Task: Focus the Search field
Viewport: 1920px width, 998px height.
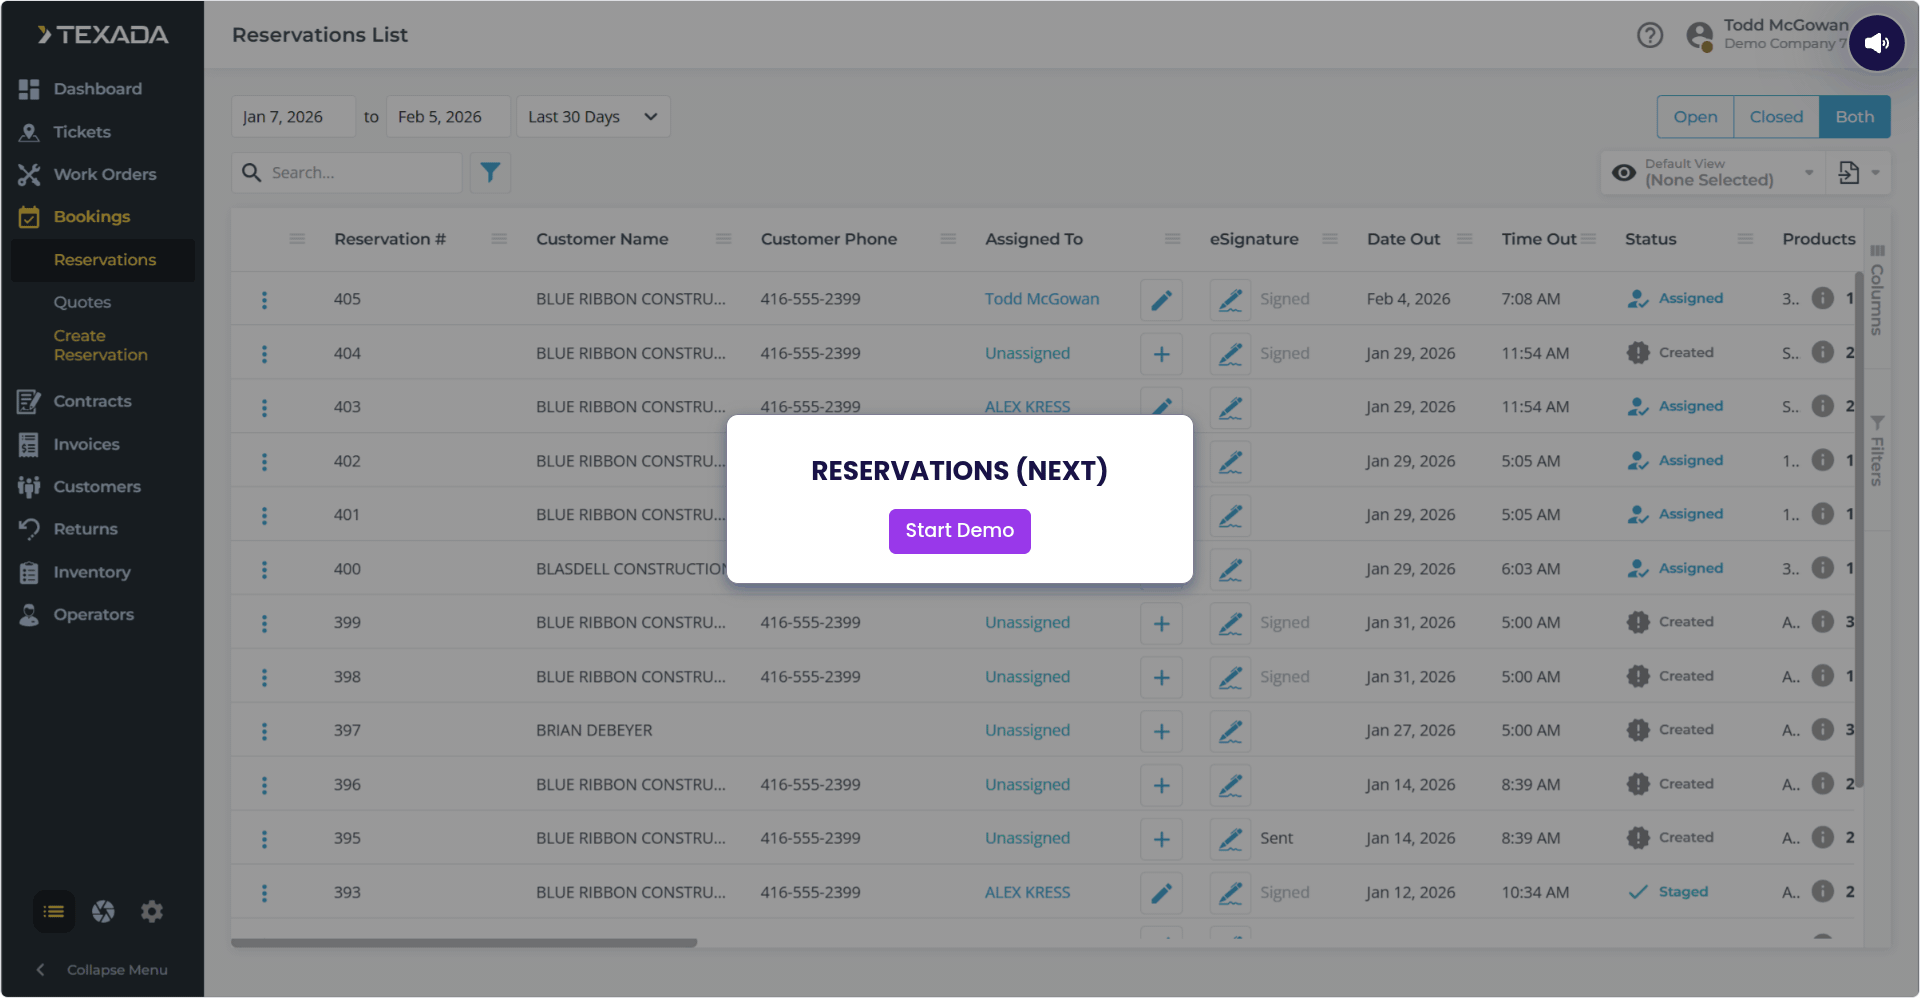Action: [x=347, y=173]
